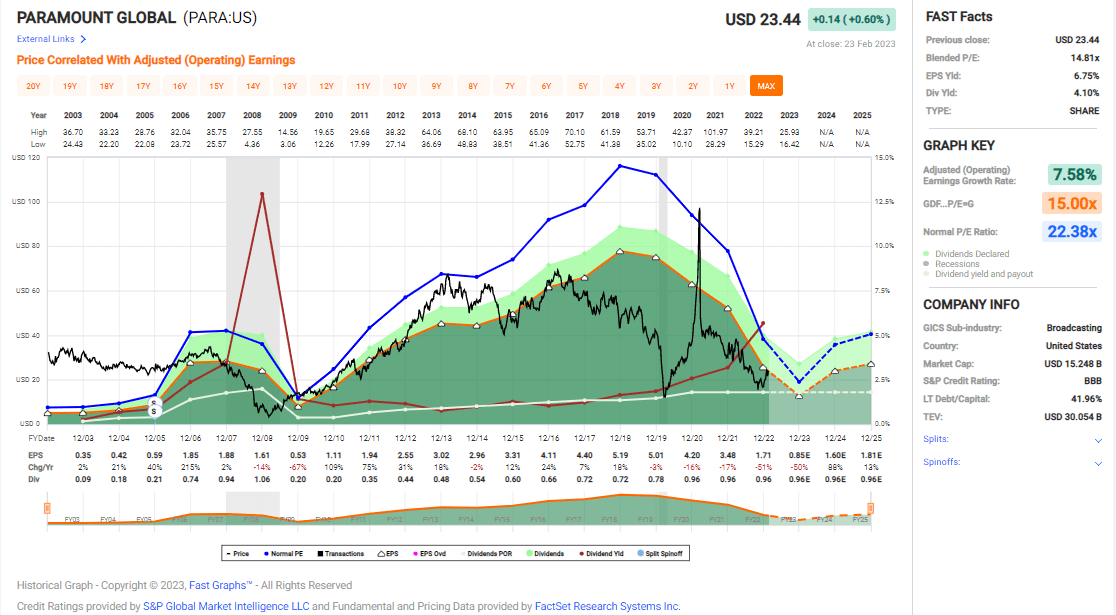Toggle Dividend yield and payout key item

(x=978, y=274)
